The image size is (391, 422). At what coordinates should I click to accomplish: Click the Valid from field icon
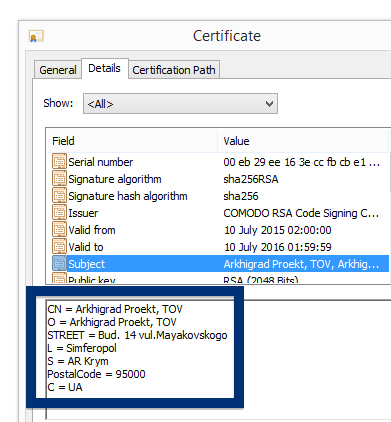click(59, 230)
